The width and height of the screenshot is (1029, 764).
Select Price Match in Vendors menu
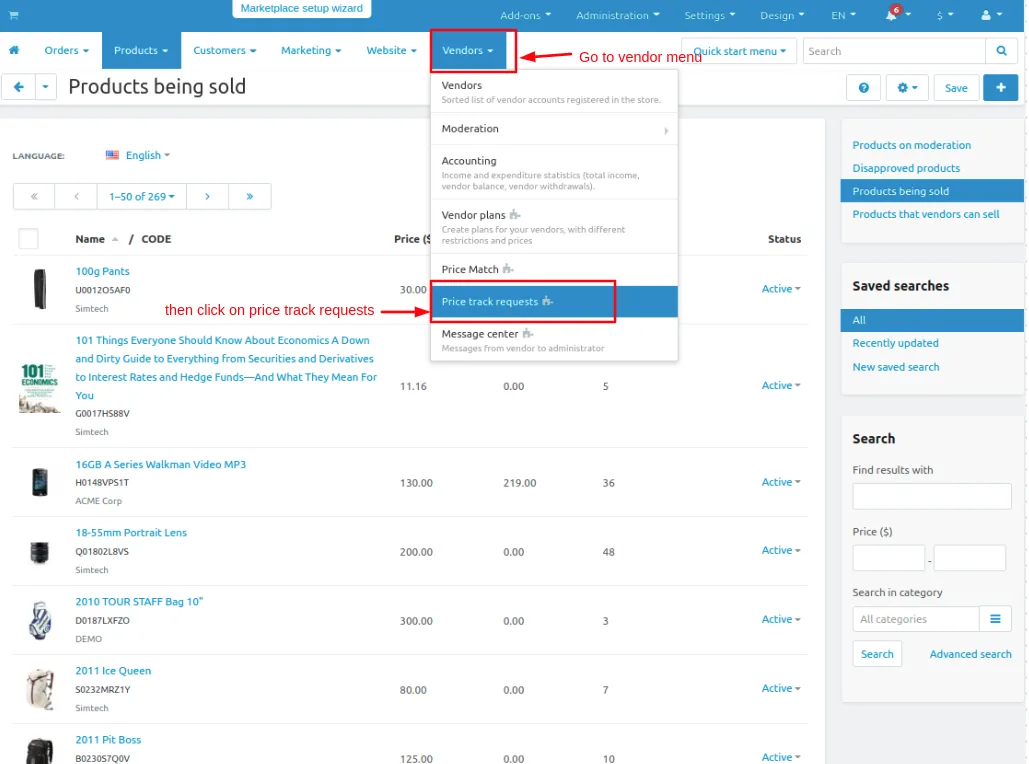click(x=554, y=270)
